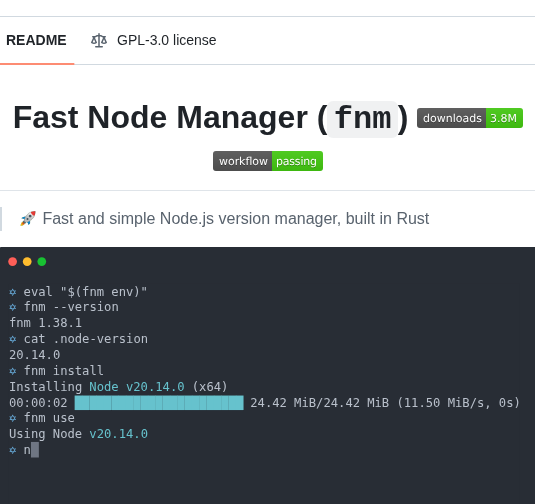Click 'Installing Node v20.14.0 (x64)' line
The width and height of the screenshot is (535, 504).
118,387
